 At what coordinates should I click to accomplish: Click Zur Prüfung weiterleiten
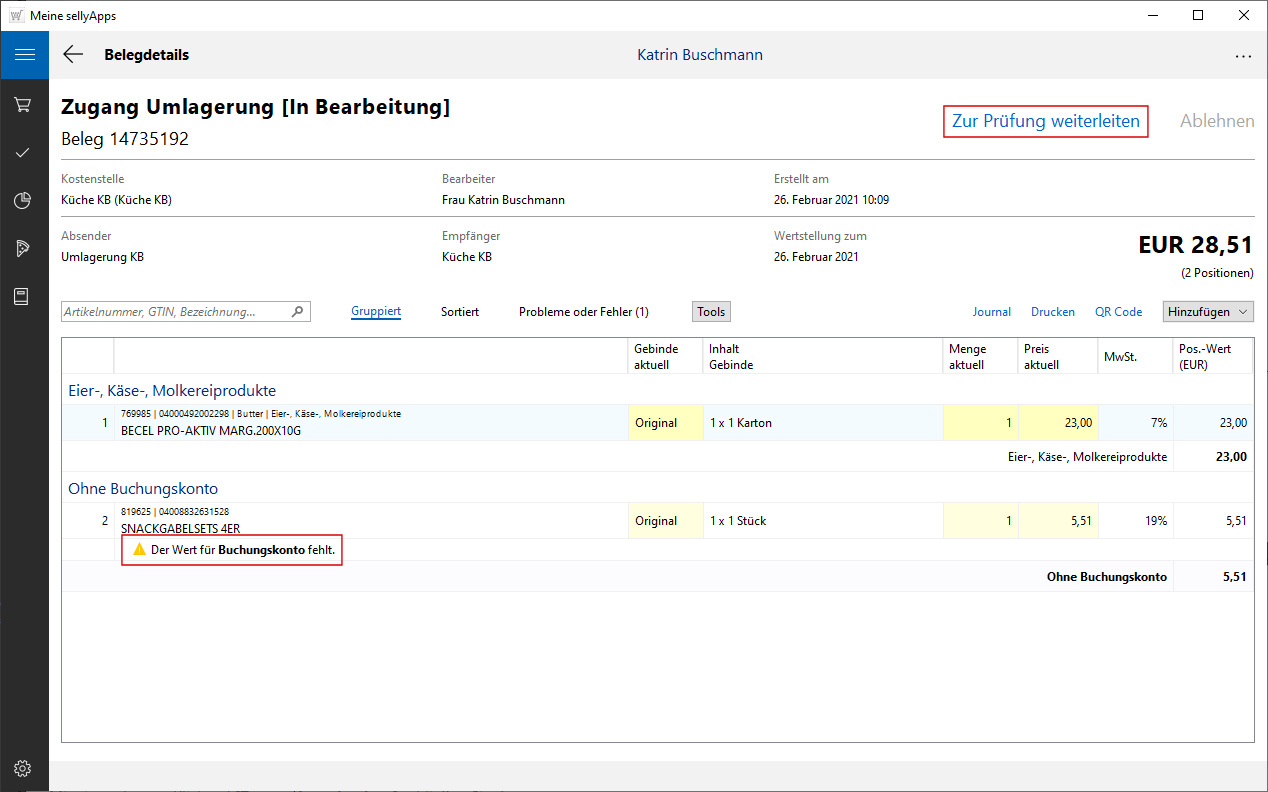coord(1045,121)
